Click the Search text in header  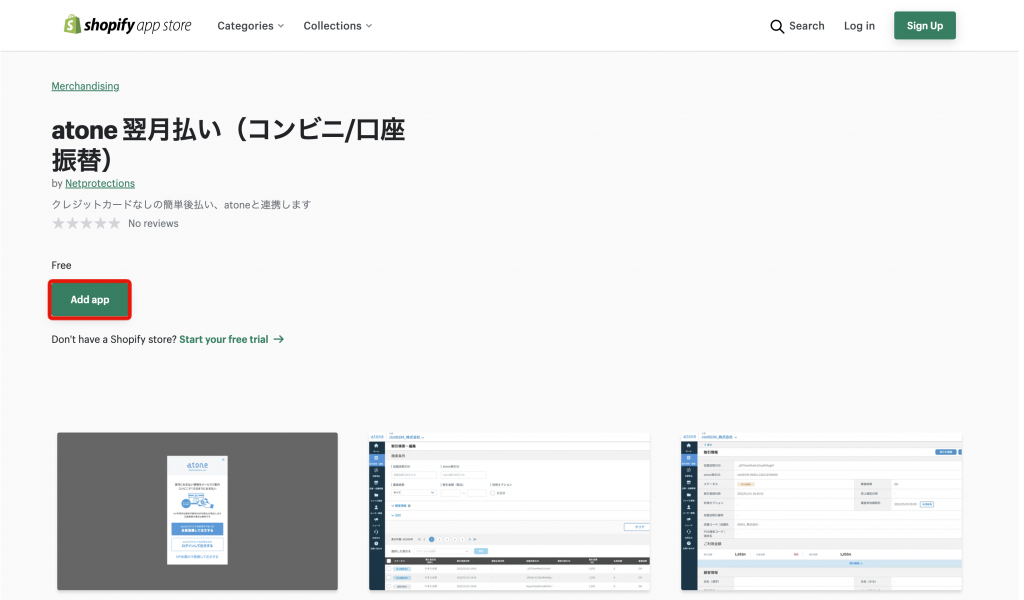point(807,26)
